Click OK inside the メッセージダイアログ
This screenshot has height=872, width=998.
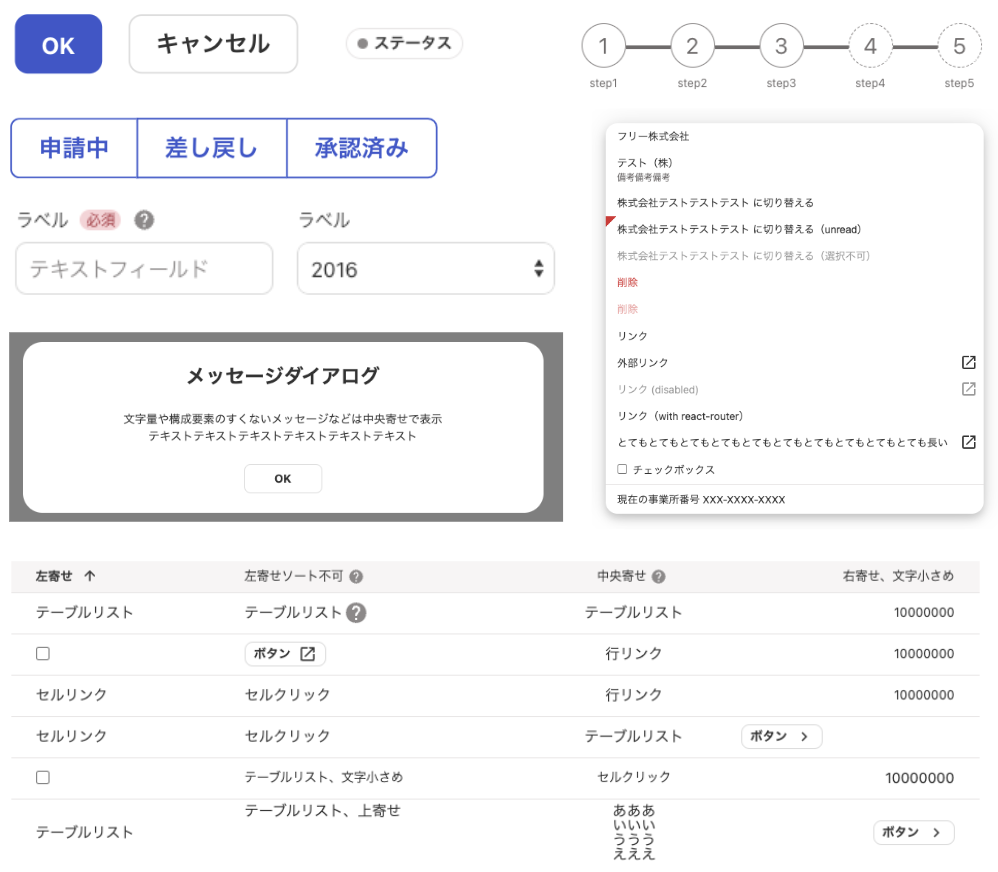282,478
